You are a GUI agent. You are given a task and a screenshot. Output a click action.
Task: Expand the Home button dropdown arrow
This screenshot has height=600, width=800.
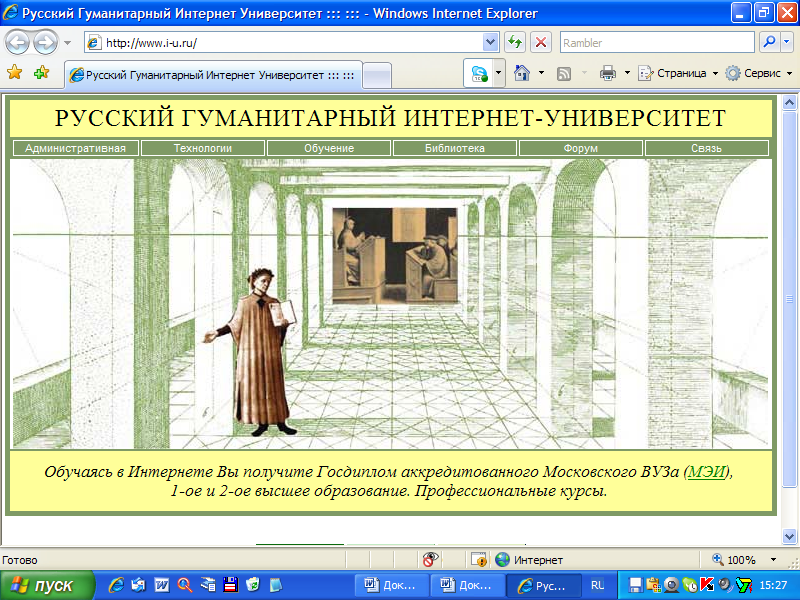pos(542,73)
